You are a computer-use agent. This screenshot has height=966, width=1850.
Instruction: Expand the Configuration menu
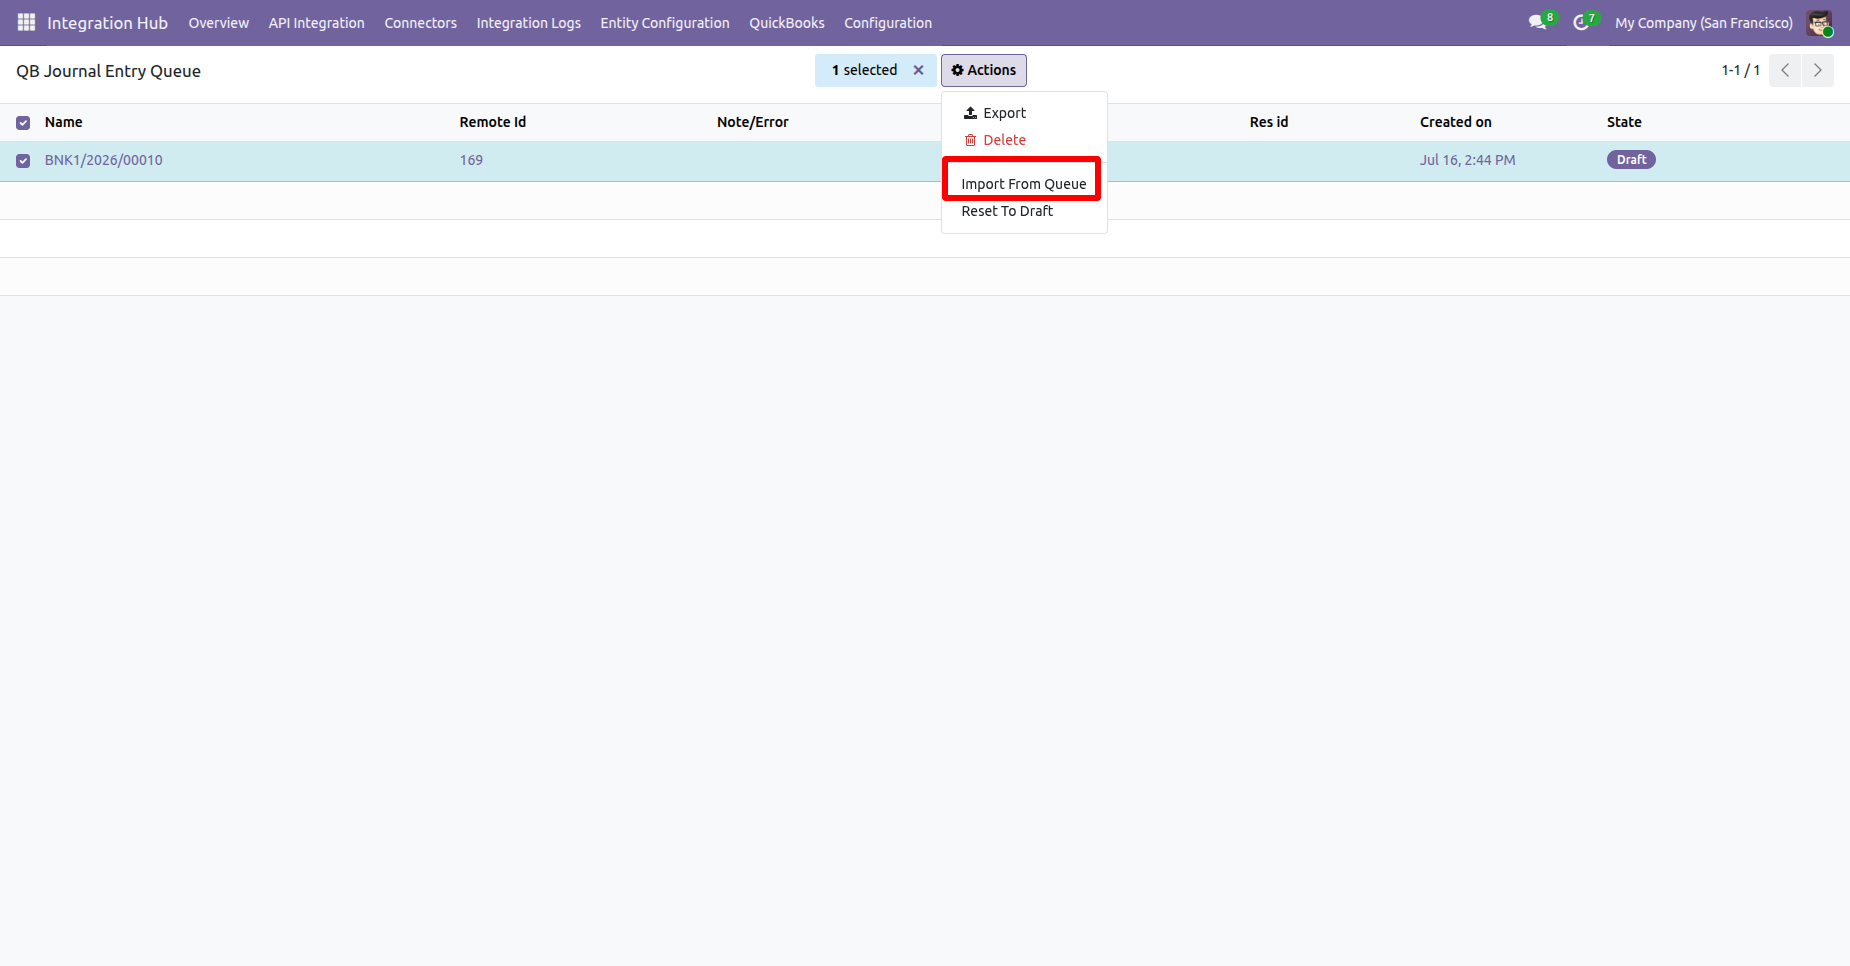click(888, 23)
